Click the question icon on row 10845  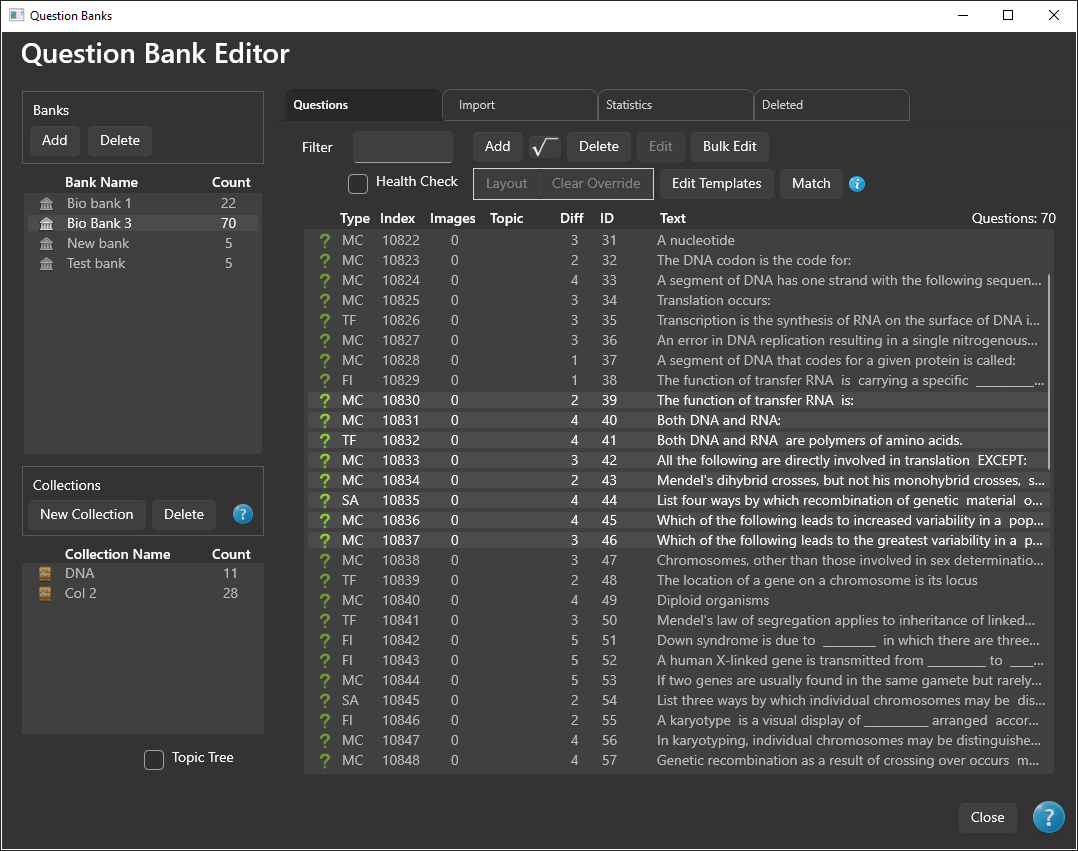(324, 700)
